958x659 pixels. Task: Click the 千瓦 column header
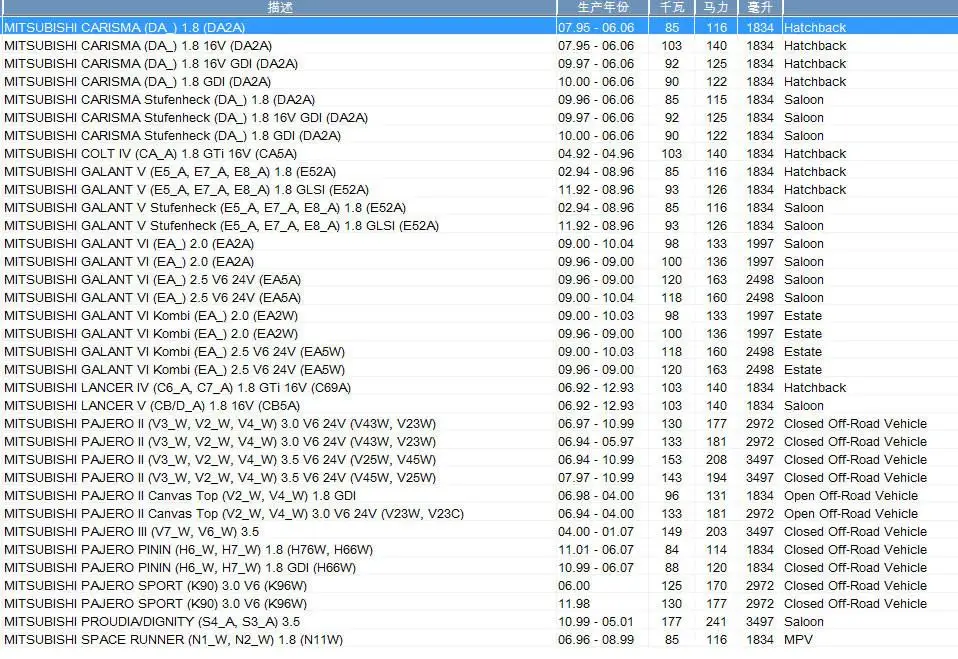[x=671, y=7]
